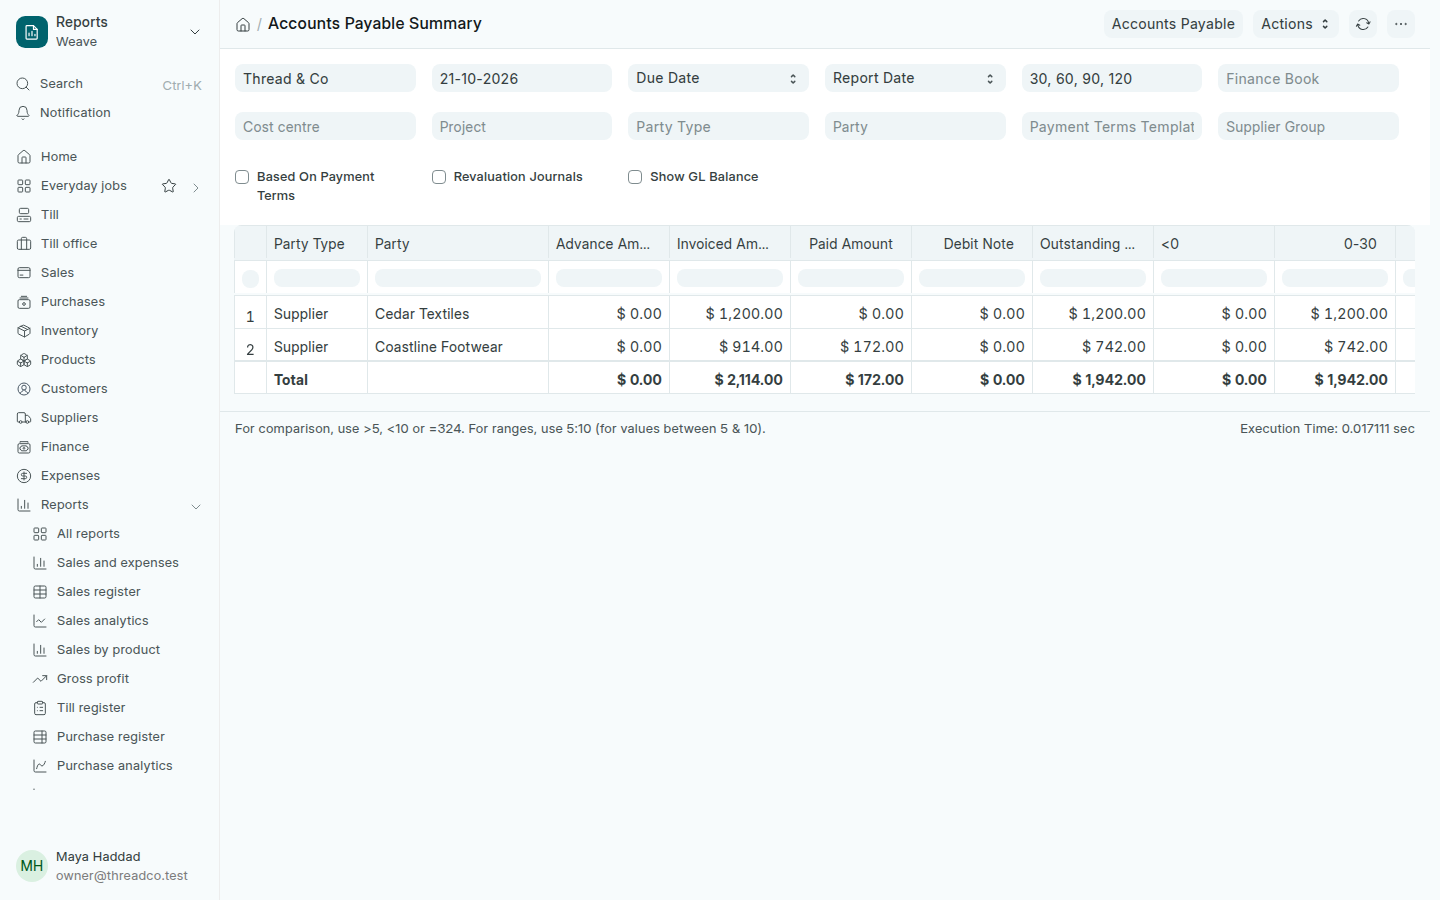Expand the Everyday jobs arrow
Image resolution: width=1440 pixels, height=900 pixels.
click(196, 187)
